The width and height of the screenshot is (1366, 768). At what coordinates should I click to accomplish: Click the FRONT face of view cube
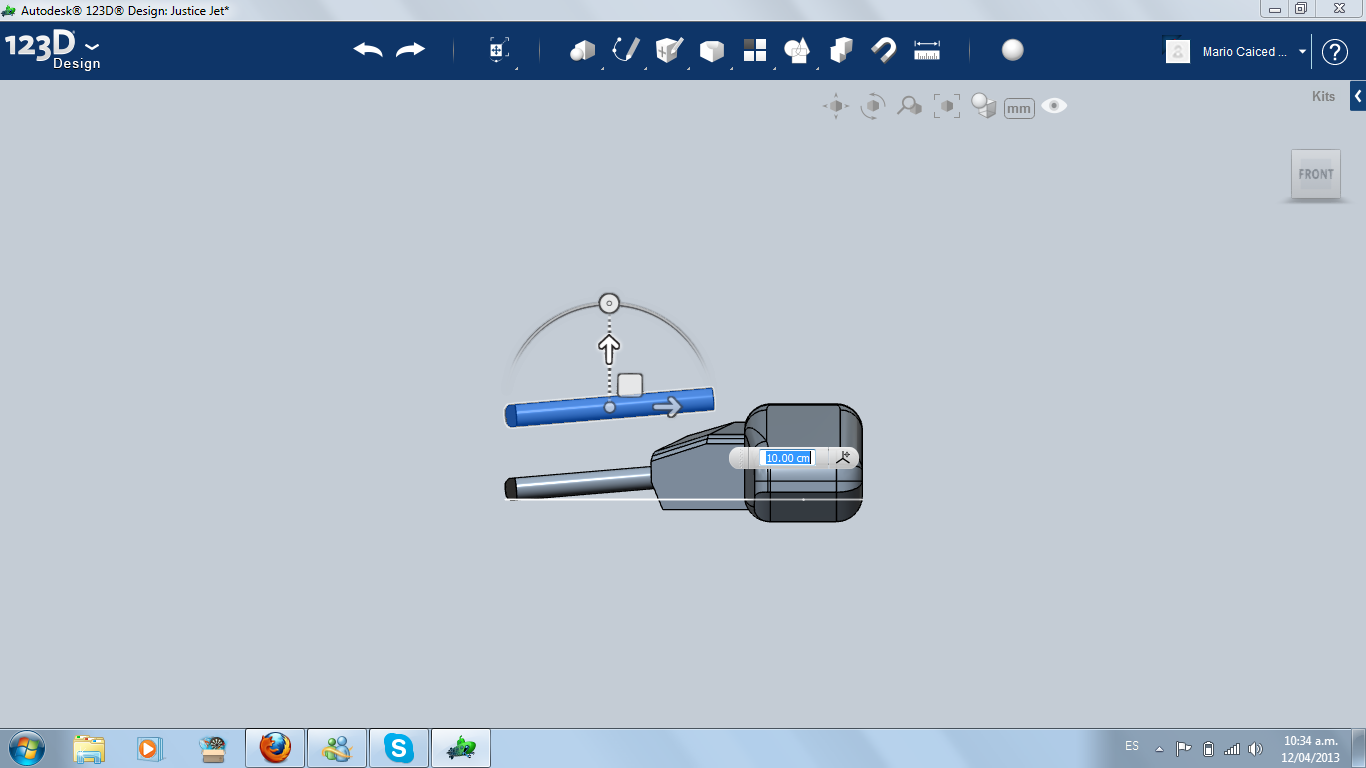(1316, 174)
